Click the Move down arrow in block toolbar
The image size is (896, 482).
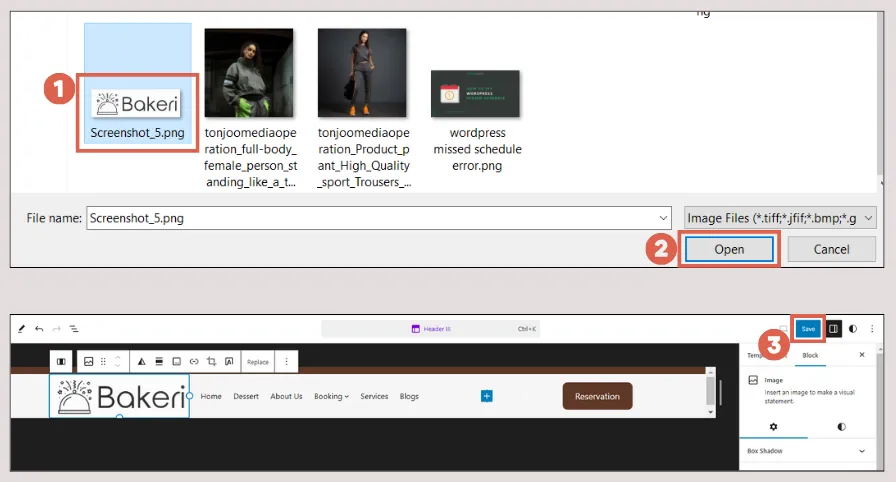[118, 365]
